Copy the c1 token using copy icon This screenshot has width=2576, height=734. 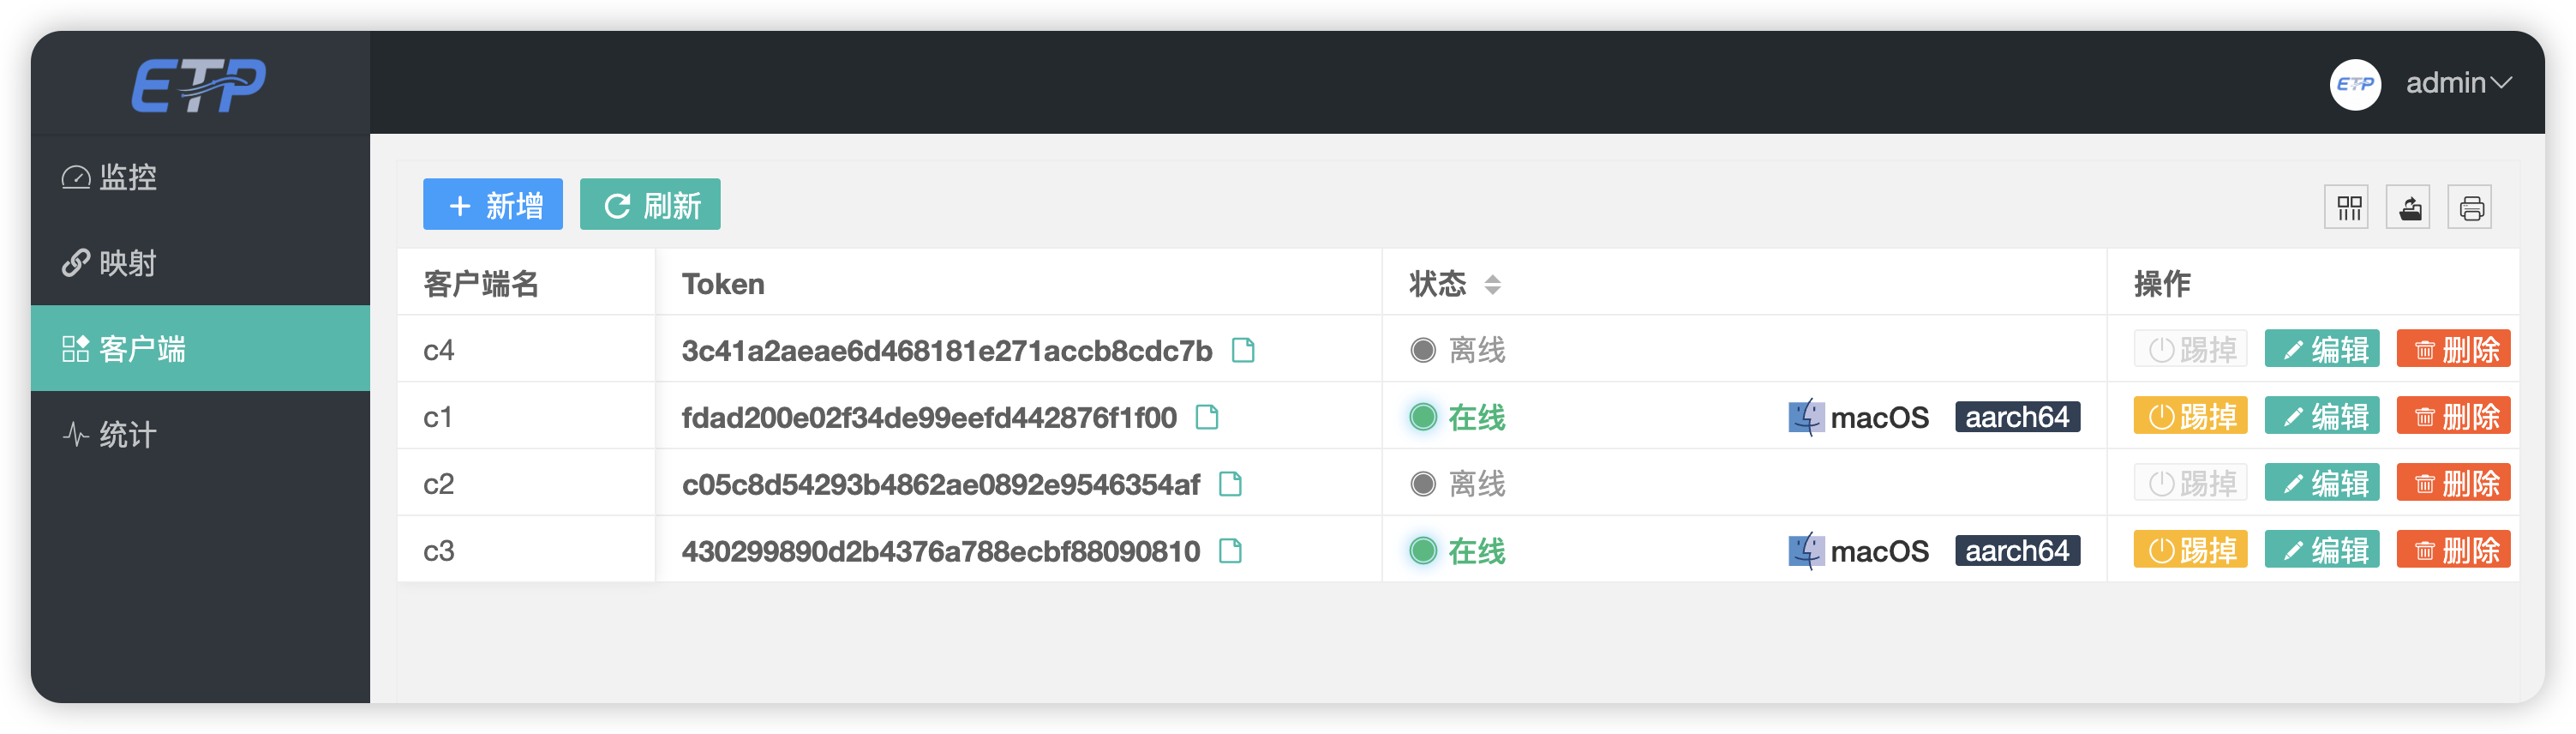click(1207, 417)
